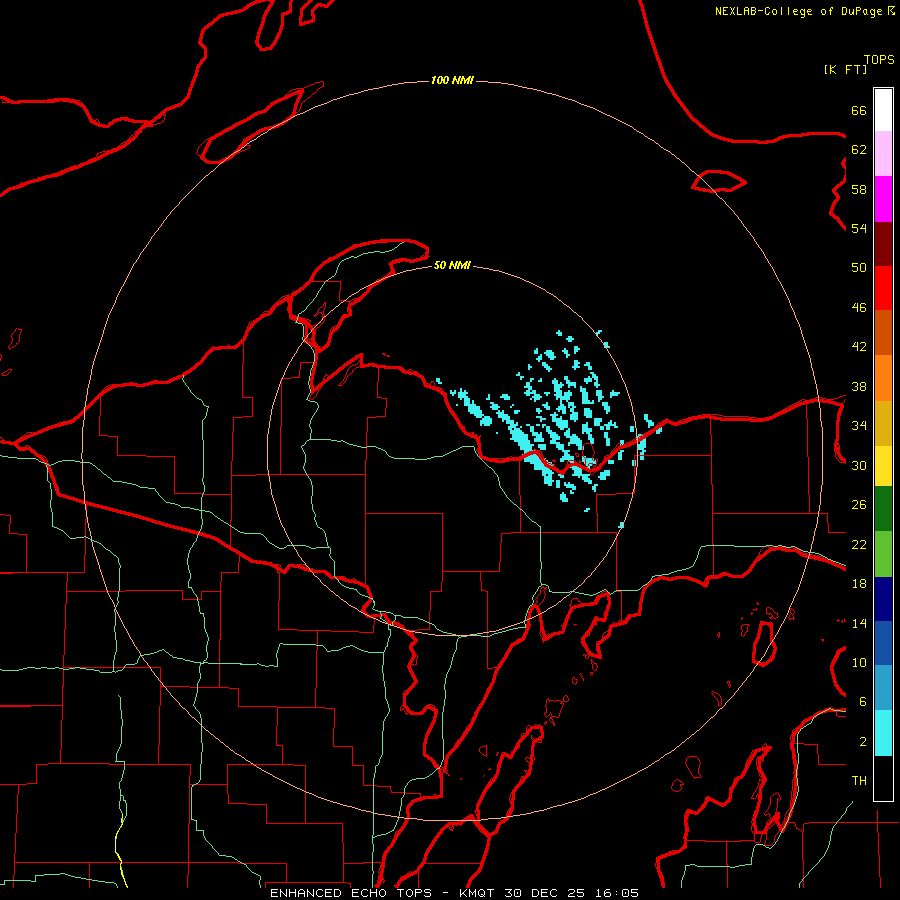Select the "42" scale value
Viewport: 900px width, 900px height.
pos(859,347)
